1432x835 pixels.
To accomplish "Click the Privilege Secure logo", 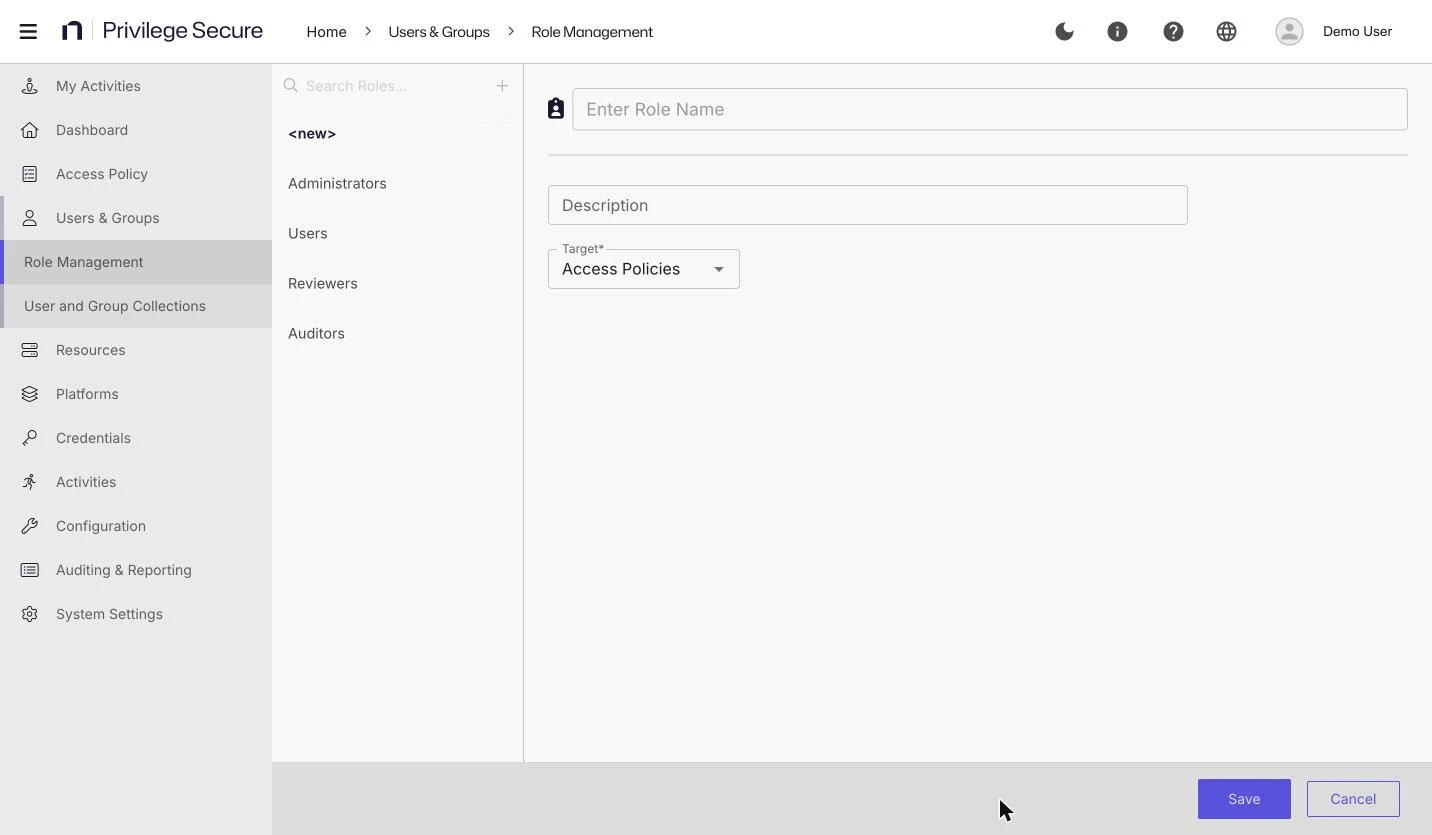I will pyautogui.click(x=162, y=31).
